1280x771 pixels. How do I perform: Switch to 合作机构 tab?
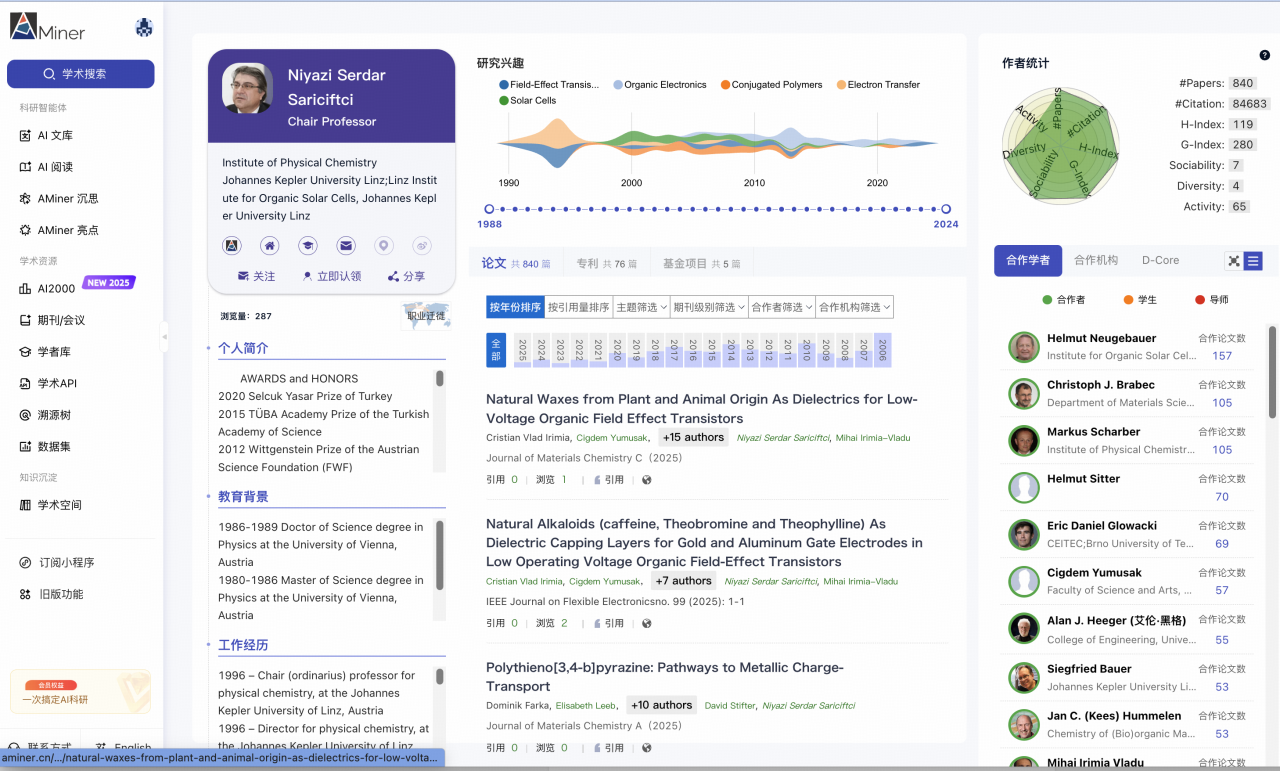pyautogui.click(x=1096, y=260)
